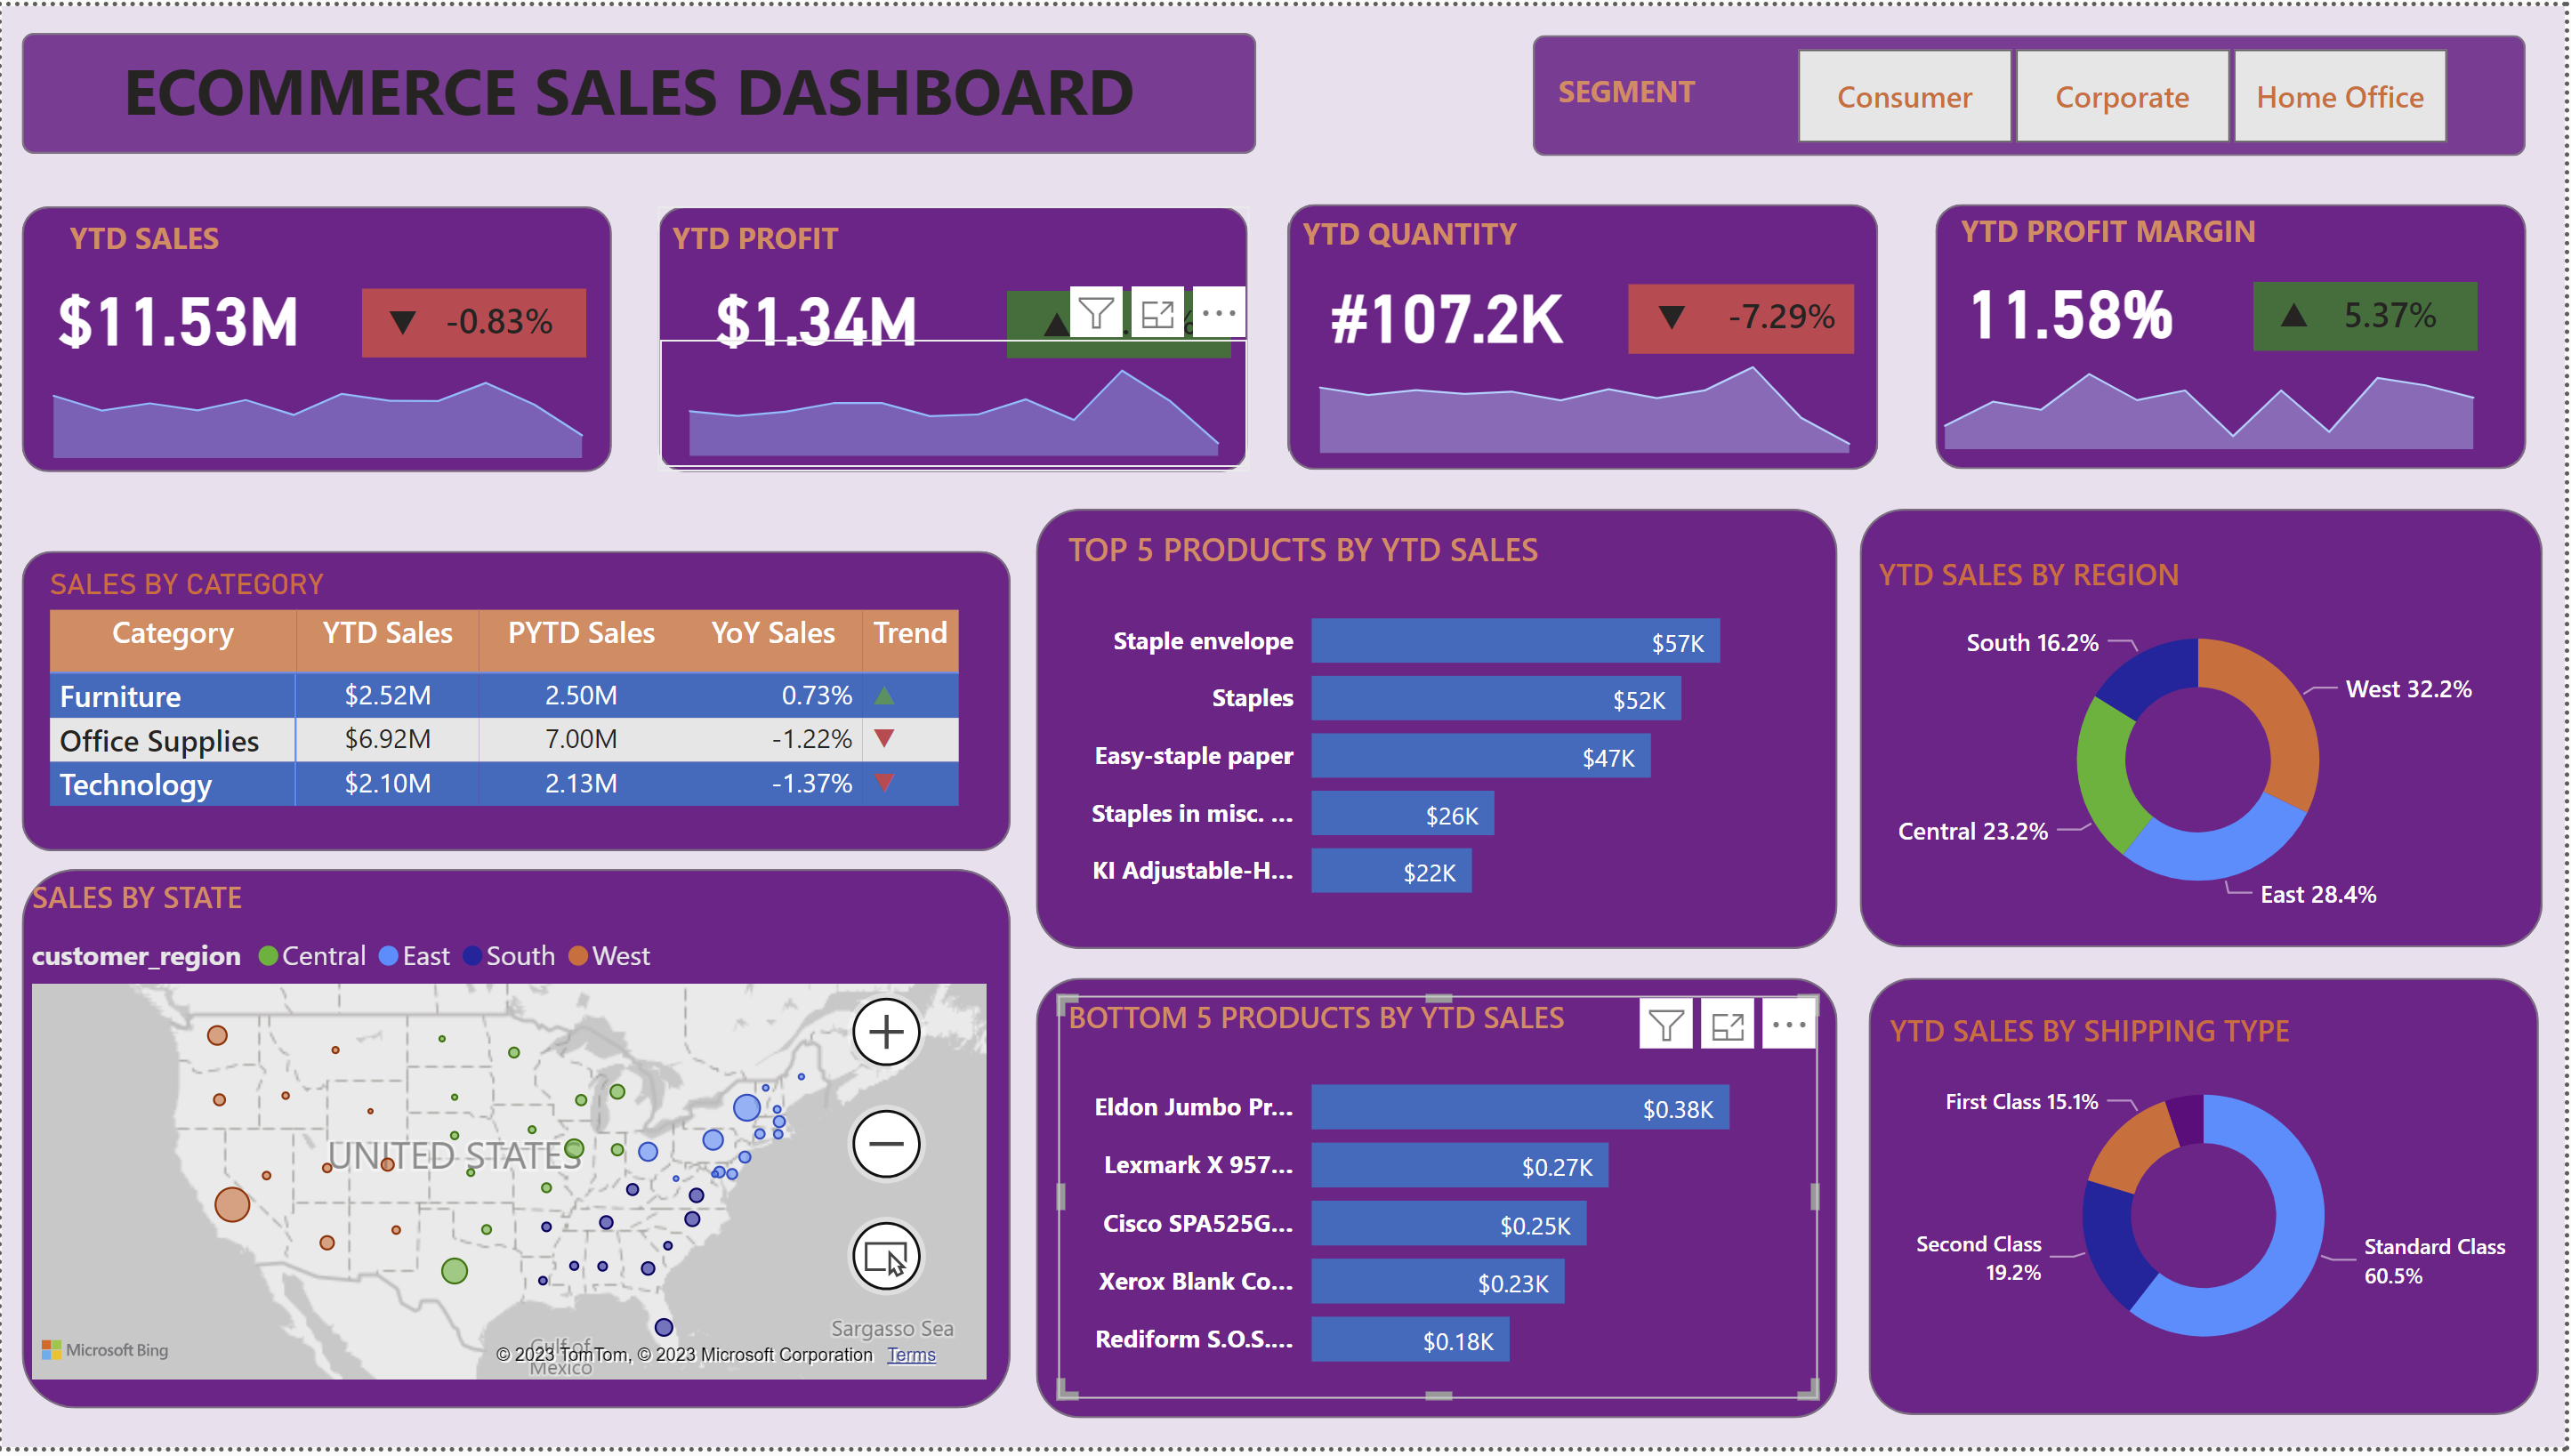Open more options menu on Bottom 5 Products visual
2571x1456 pixels.
pos(1789,1024)
